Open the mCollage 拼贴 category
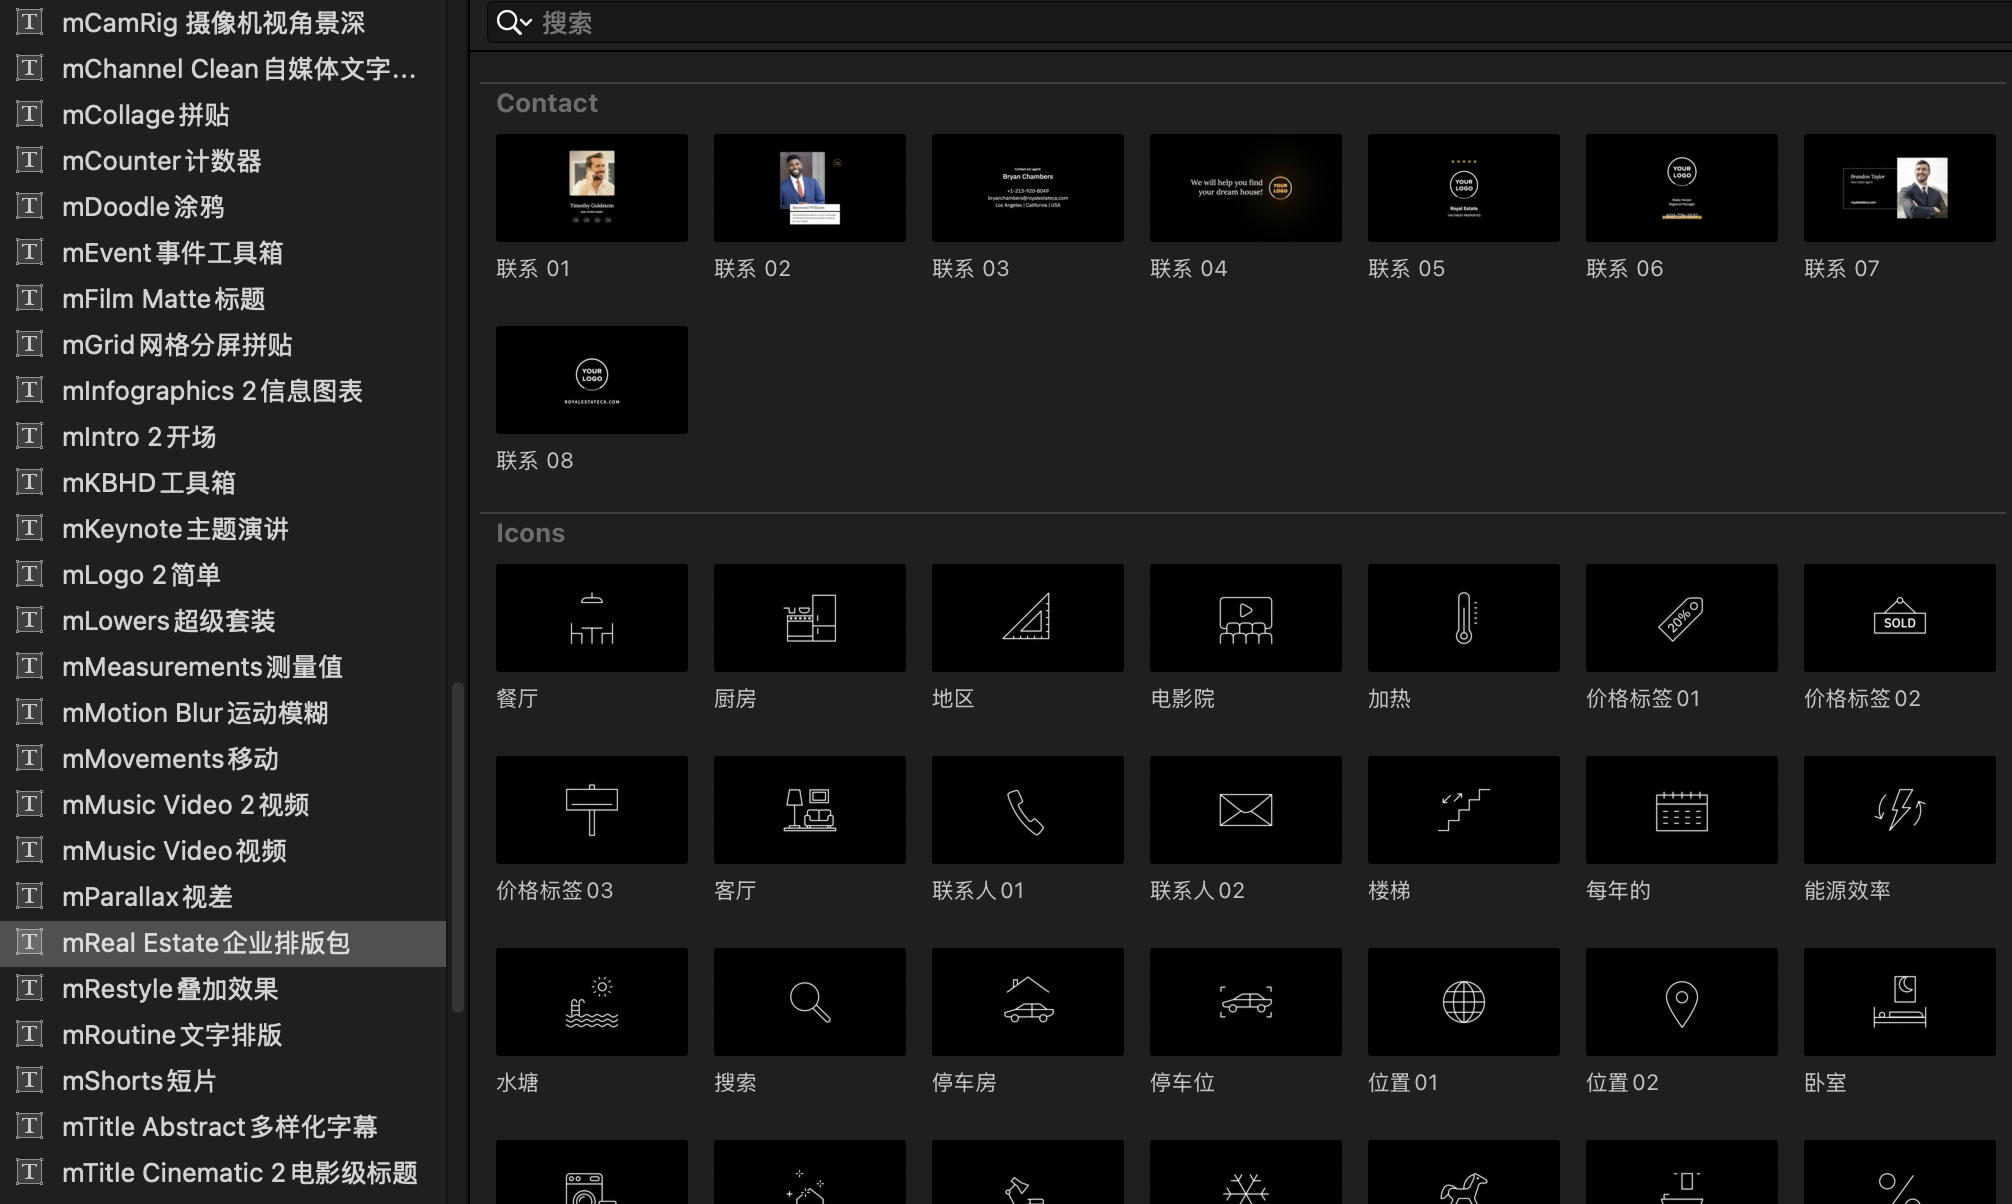Image resolution: width=2012 pixels, height=1204 pixels. [x=223, y=115]
